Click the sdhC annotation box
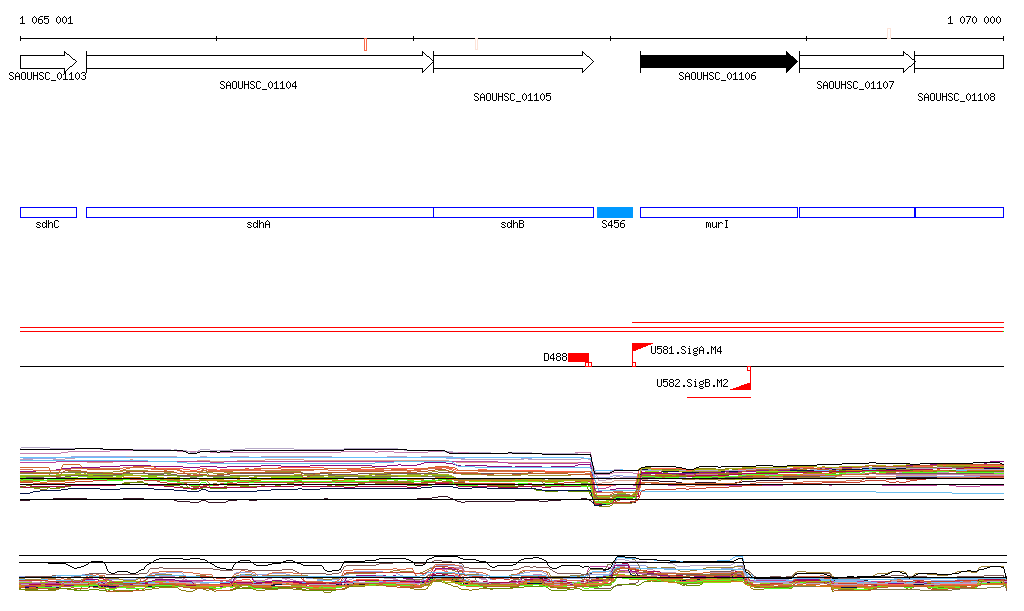This screenshot has width=1024, height=611. [x=48, y=212]
